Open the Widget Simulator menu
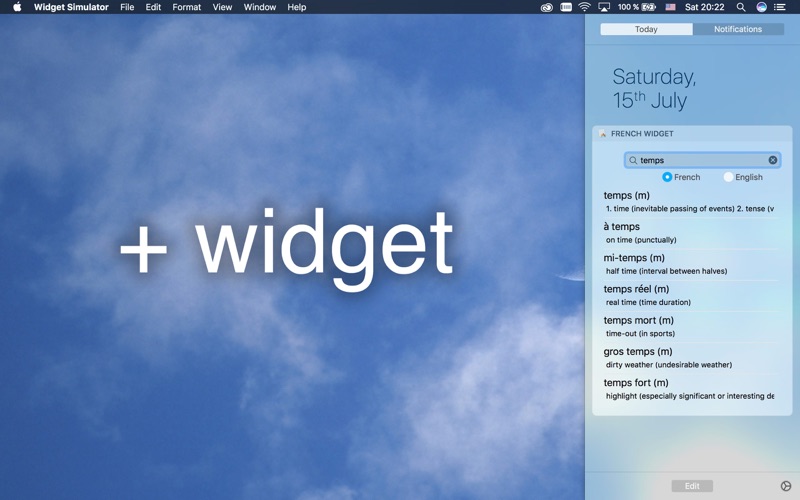The image size is (800, 500). [71, 7]
